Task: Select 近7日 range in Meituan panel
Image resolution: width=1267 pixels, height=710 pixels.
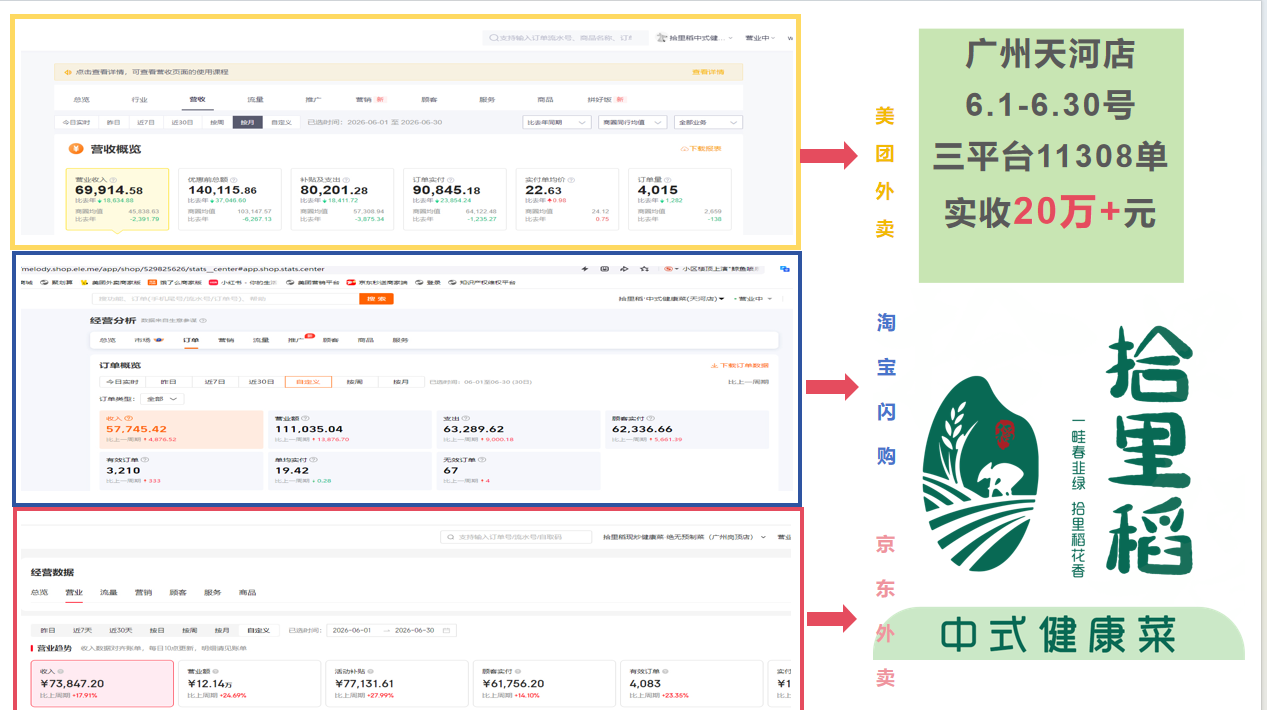Action: point(146,122)
